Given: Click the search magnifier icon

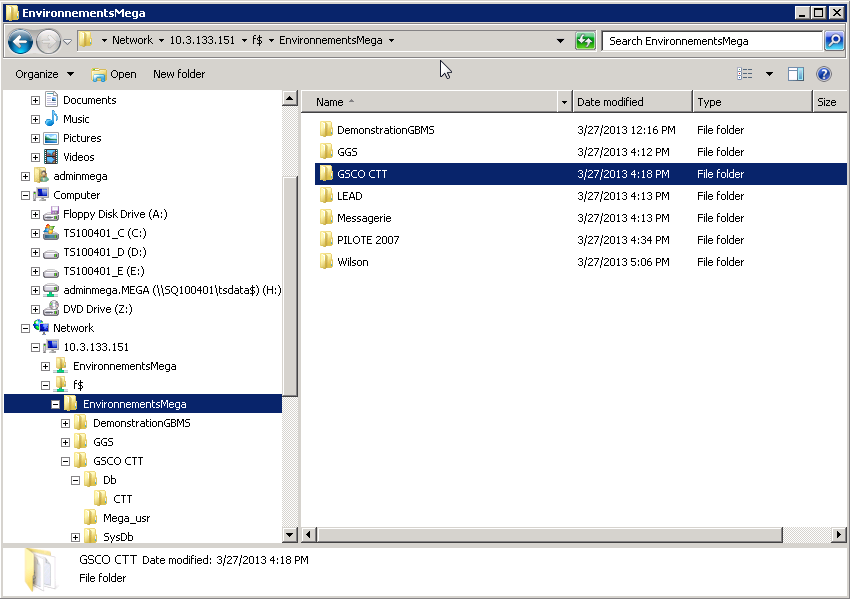Looking at the screenshot, I should tap(834, 41).
